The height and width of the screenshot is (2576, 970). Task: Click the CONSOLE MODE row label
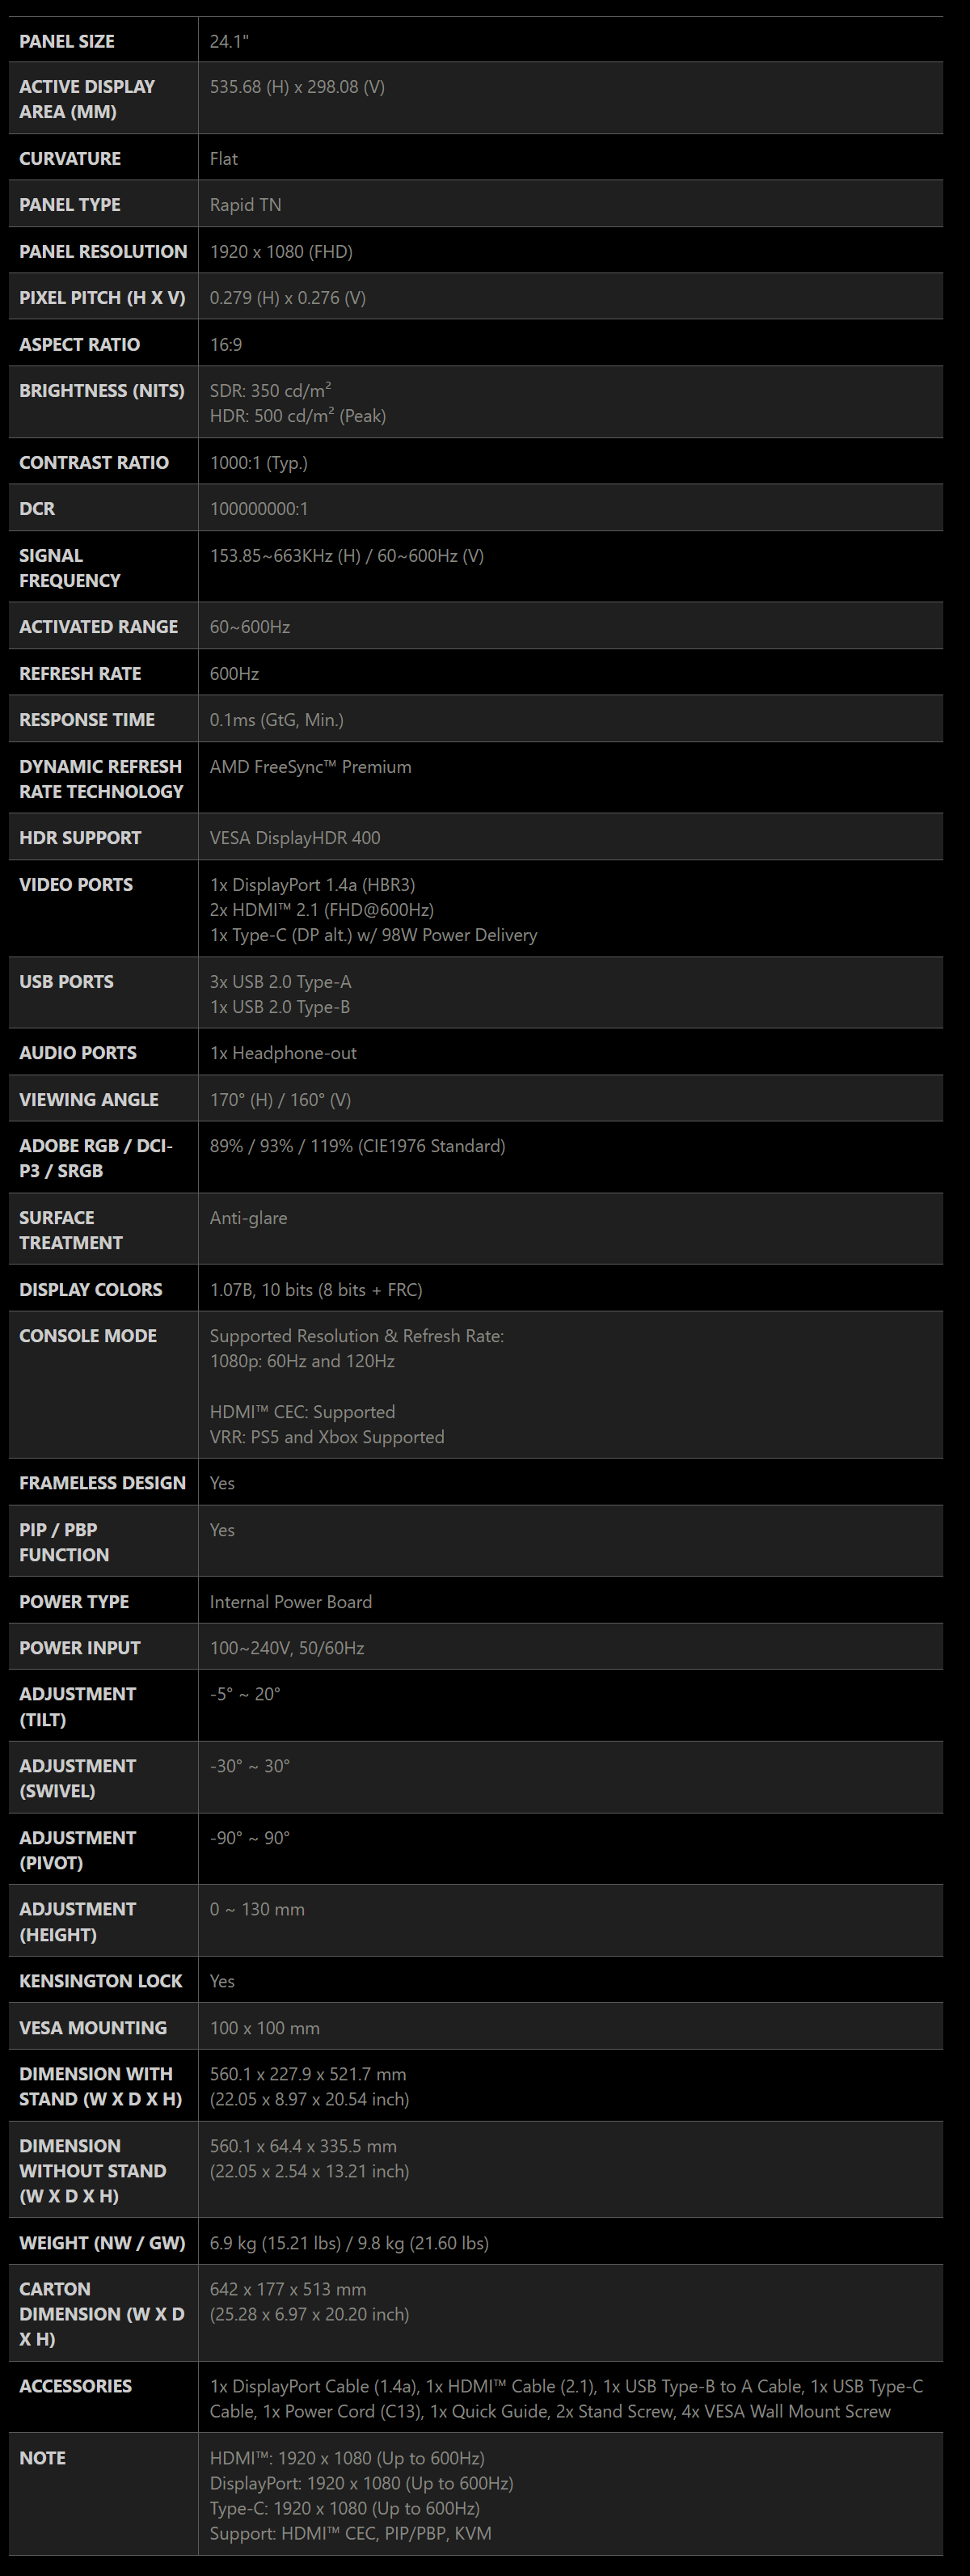[x=88, y=1336]
